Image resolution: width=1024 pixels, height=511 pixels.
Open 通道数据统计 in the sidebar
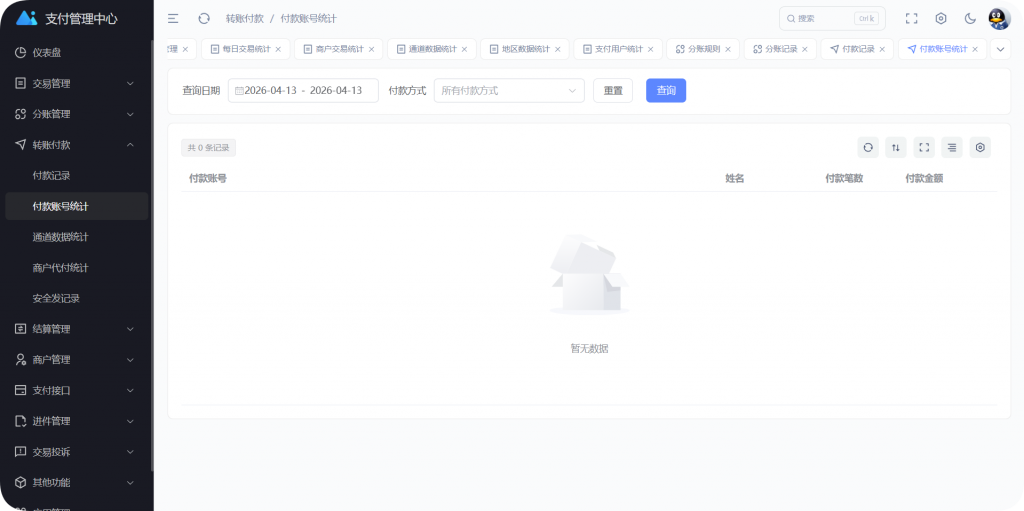coord(76,237)
